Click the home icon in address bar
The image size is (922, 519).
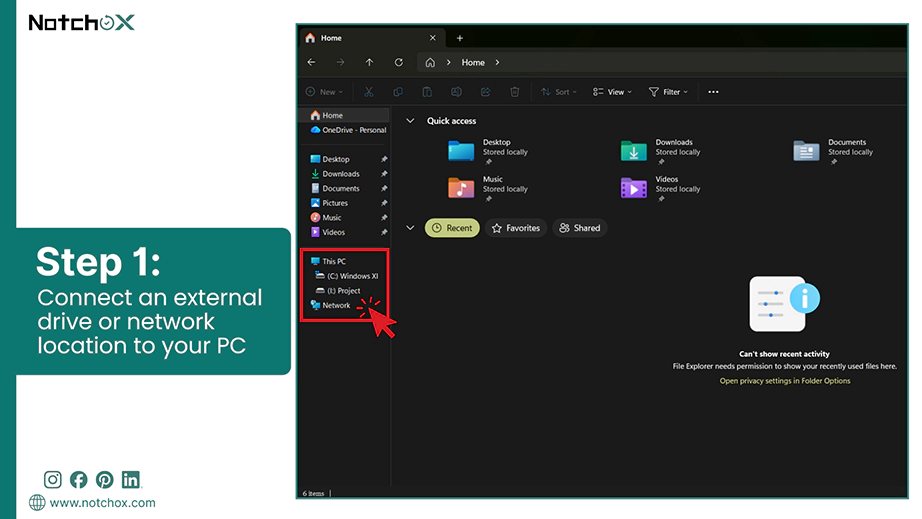(430, 62)
